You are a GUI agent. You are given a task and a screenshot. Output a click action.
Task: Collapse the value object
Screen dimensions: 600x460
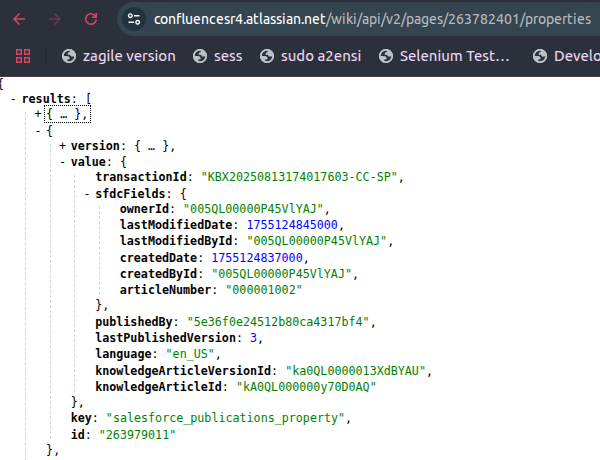pyautogui.click(x=62, y=161)
